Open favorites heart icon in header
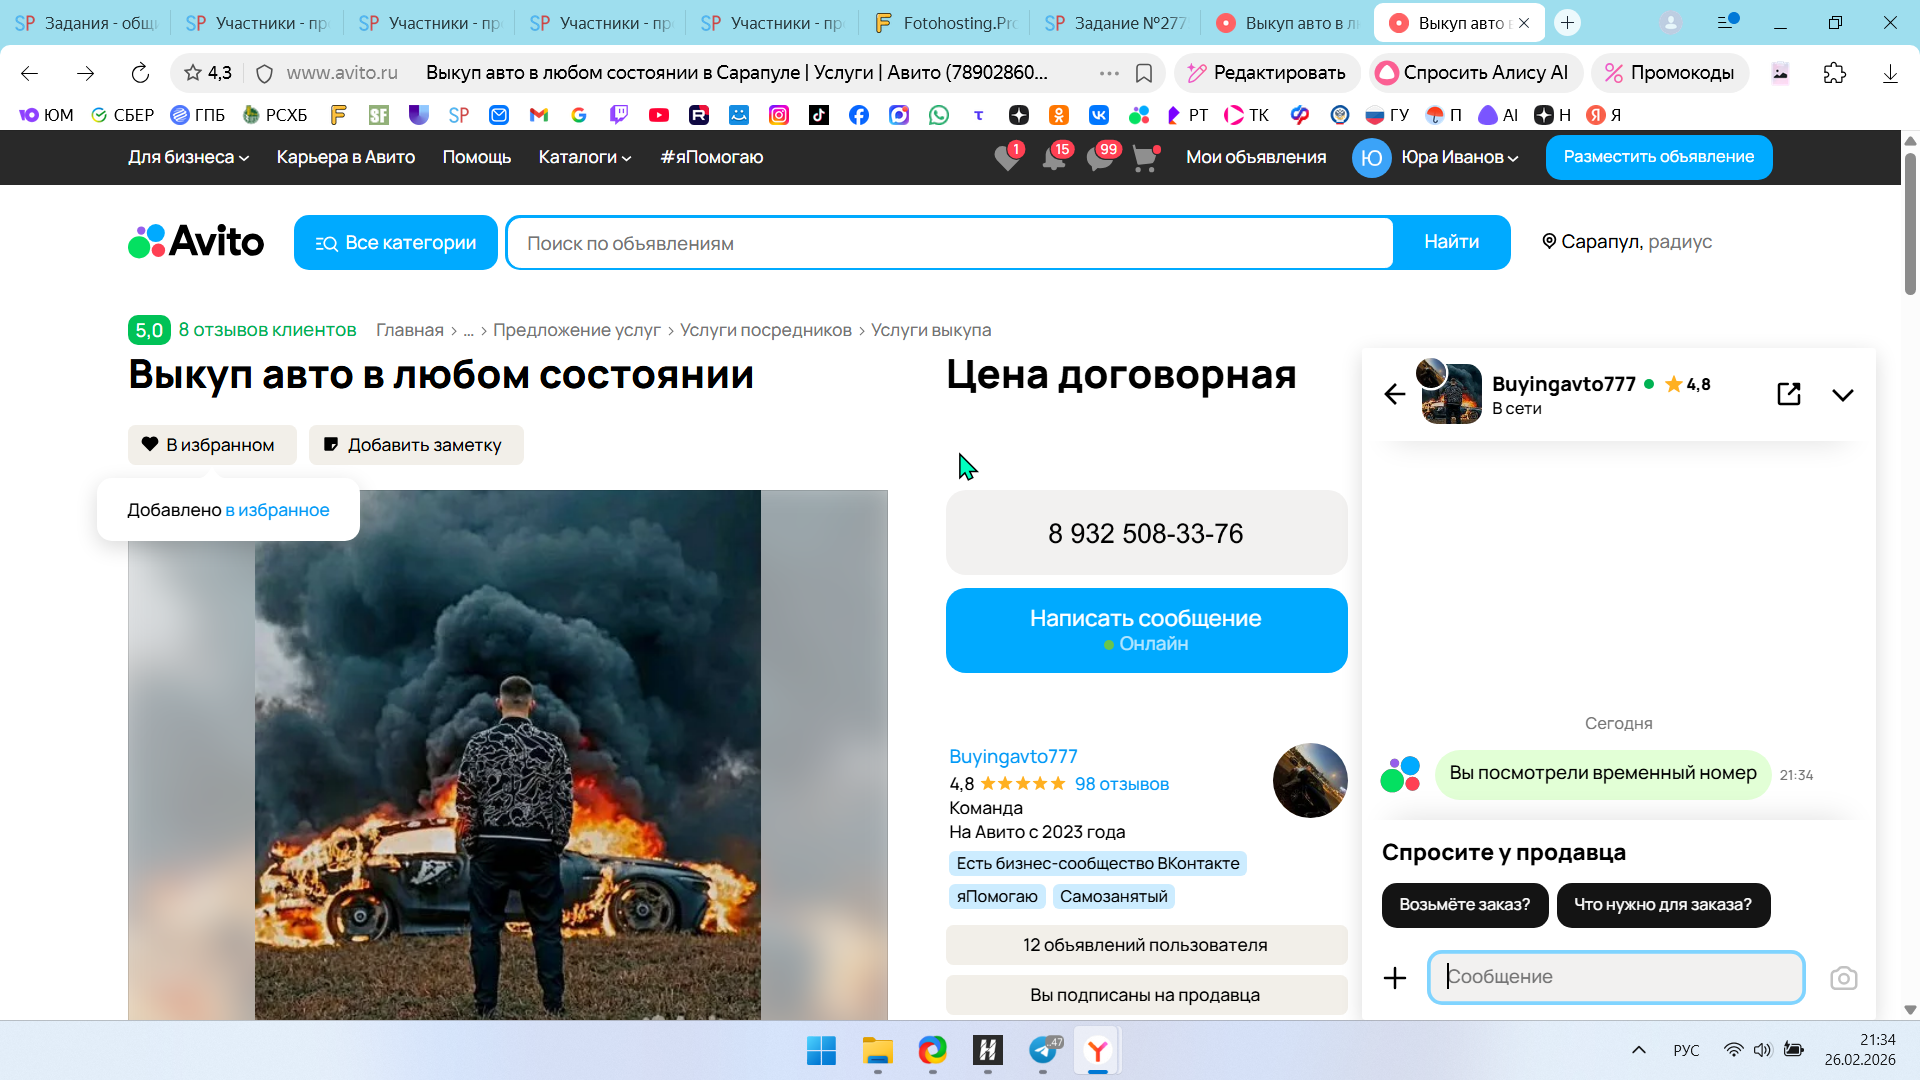 (1007, 158)
